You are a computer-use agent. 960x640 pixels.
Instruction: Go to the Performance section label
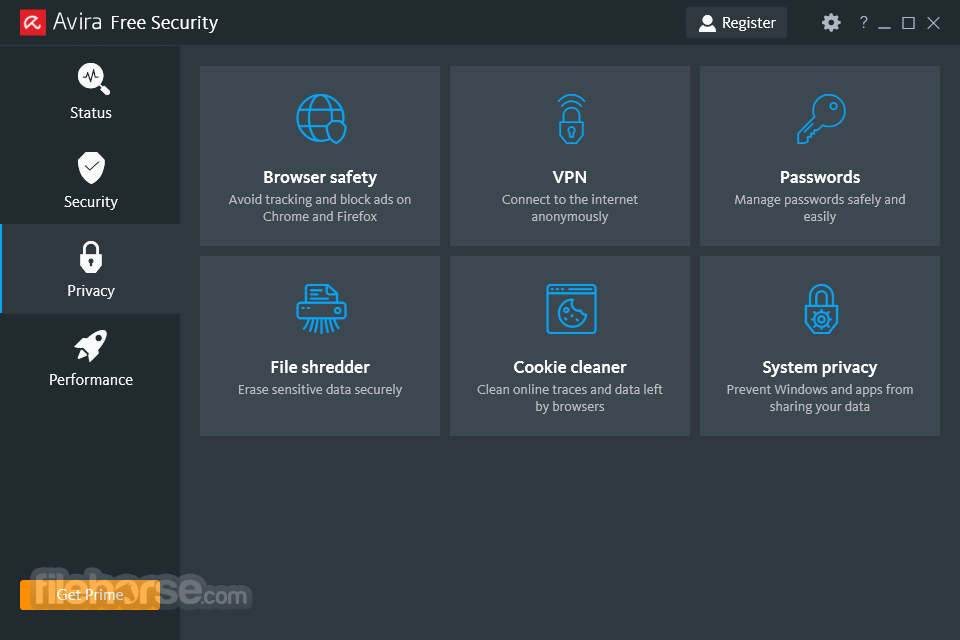pos(91,380)
